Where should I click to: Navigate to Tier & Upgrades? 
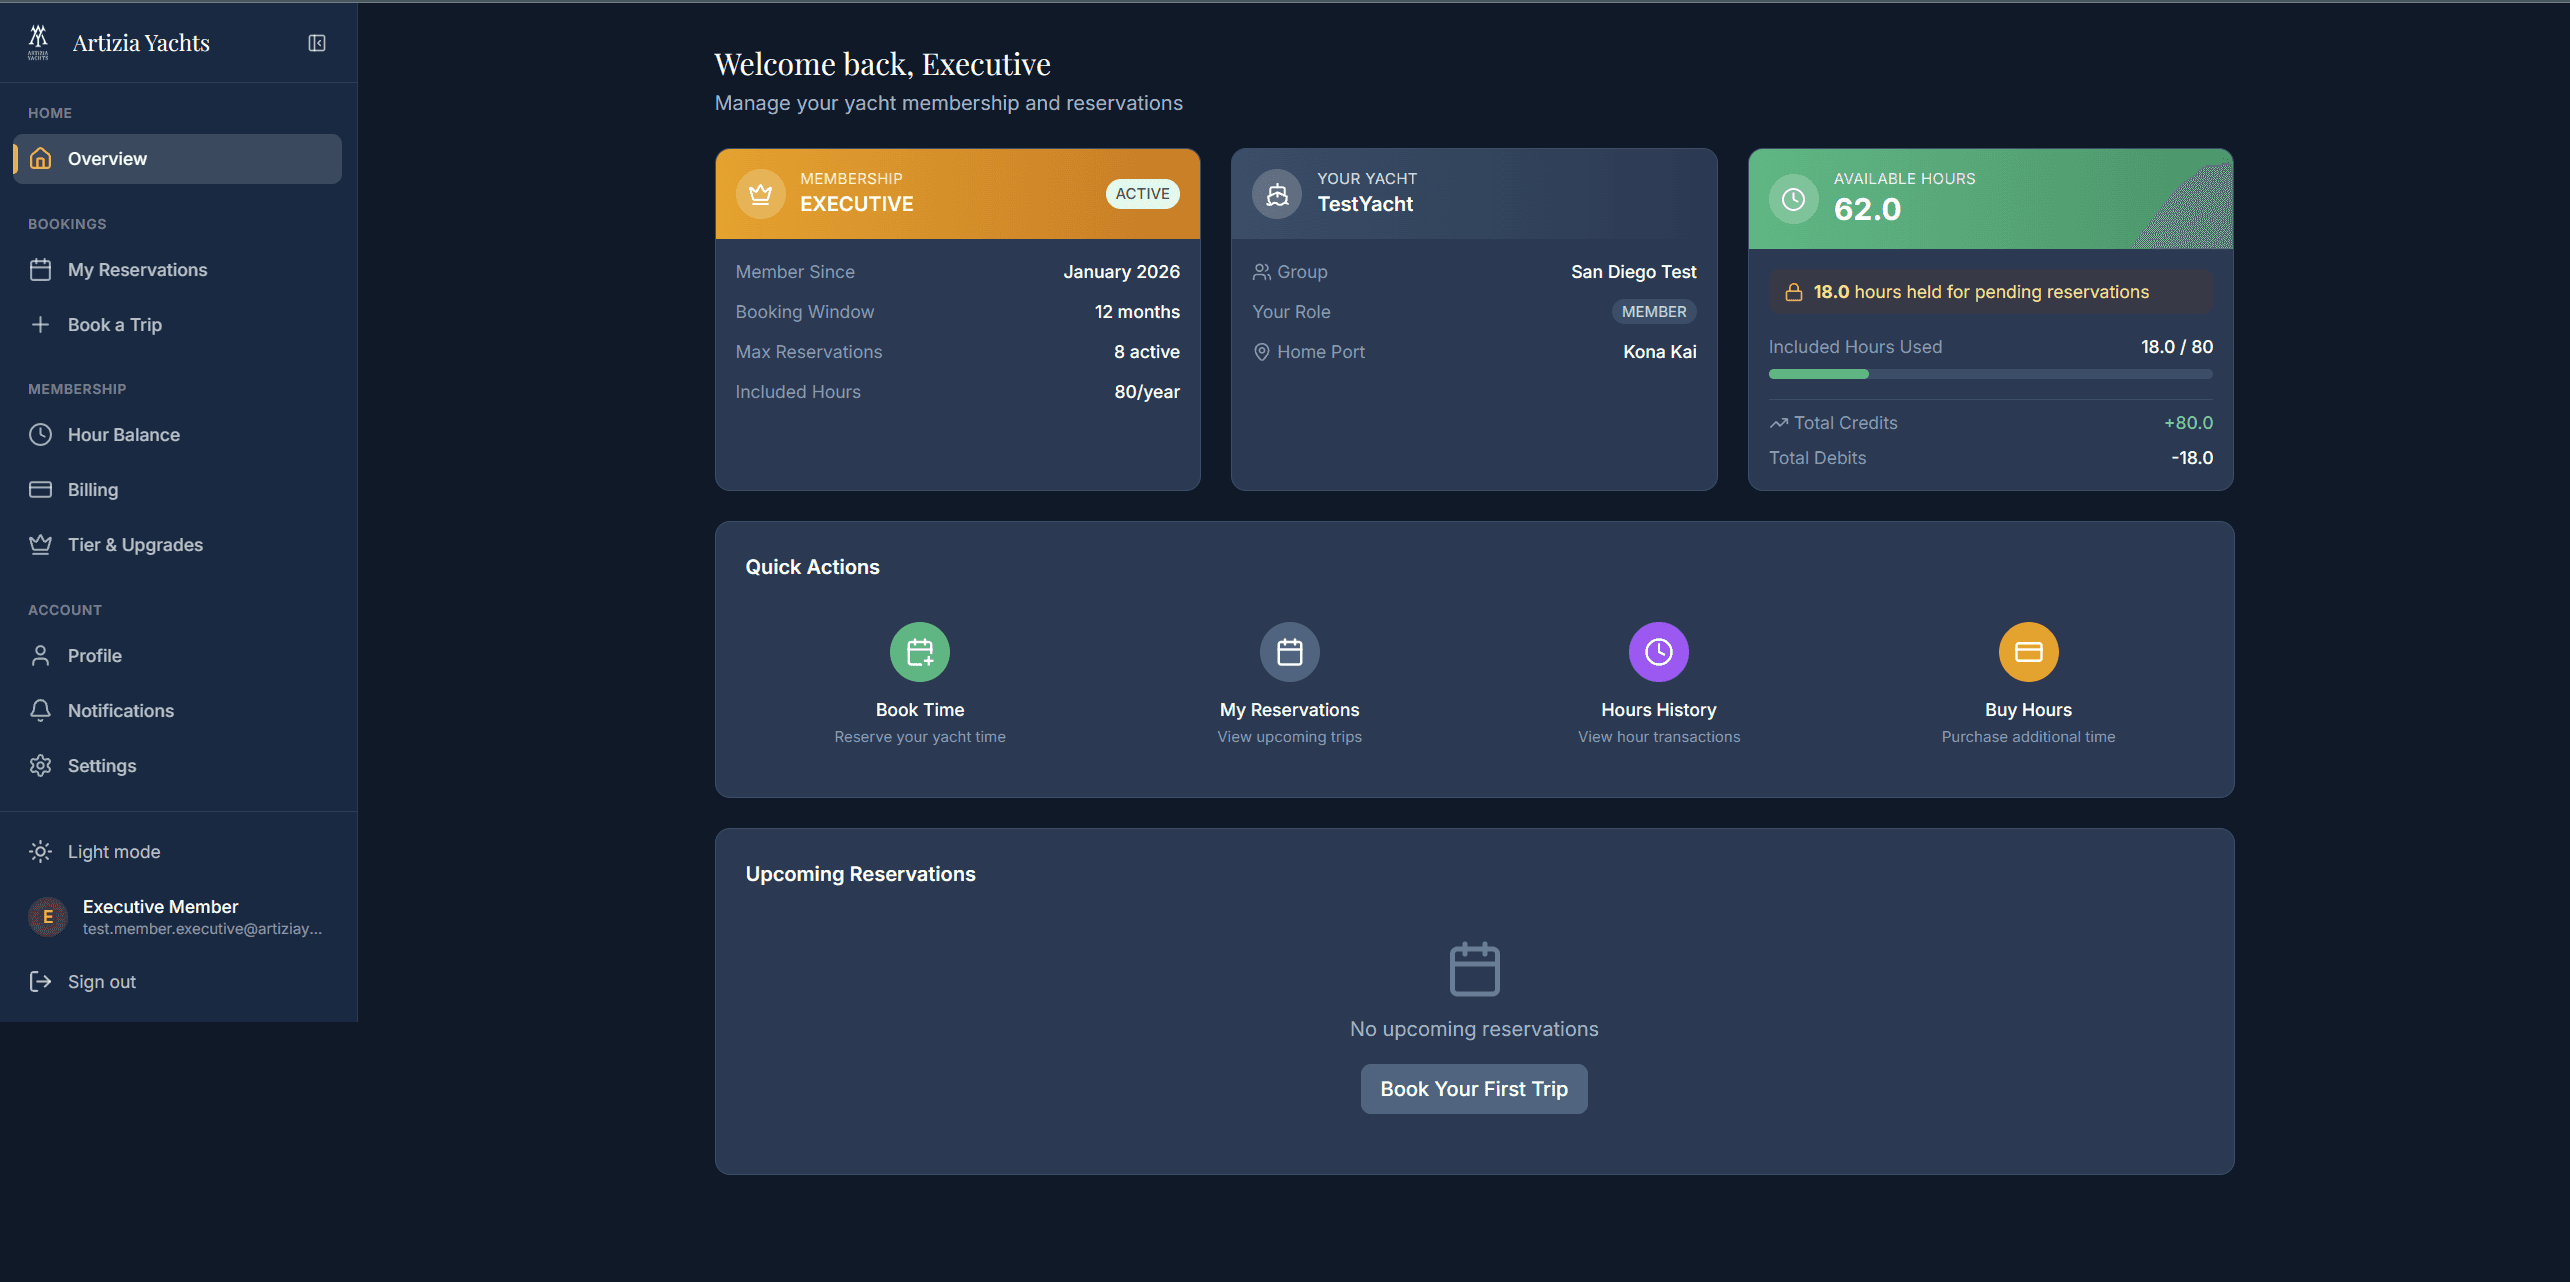click(135, 544)
